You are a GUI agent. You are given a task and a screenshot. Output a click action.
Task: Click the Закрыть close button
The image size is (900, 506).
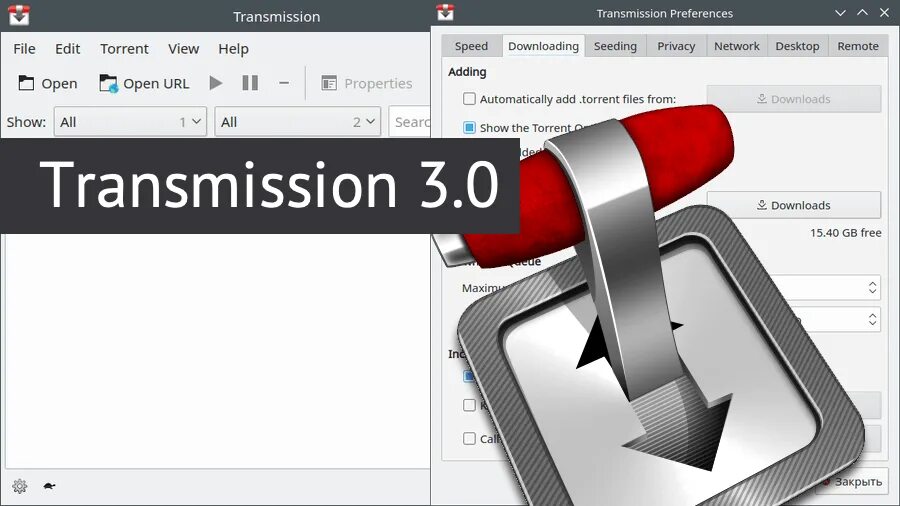(852, 481)
